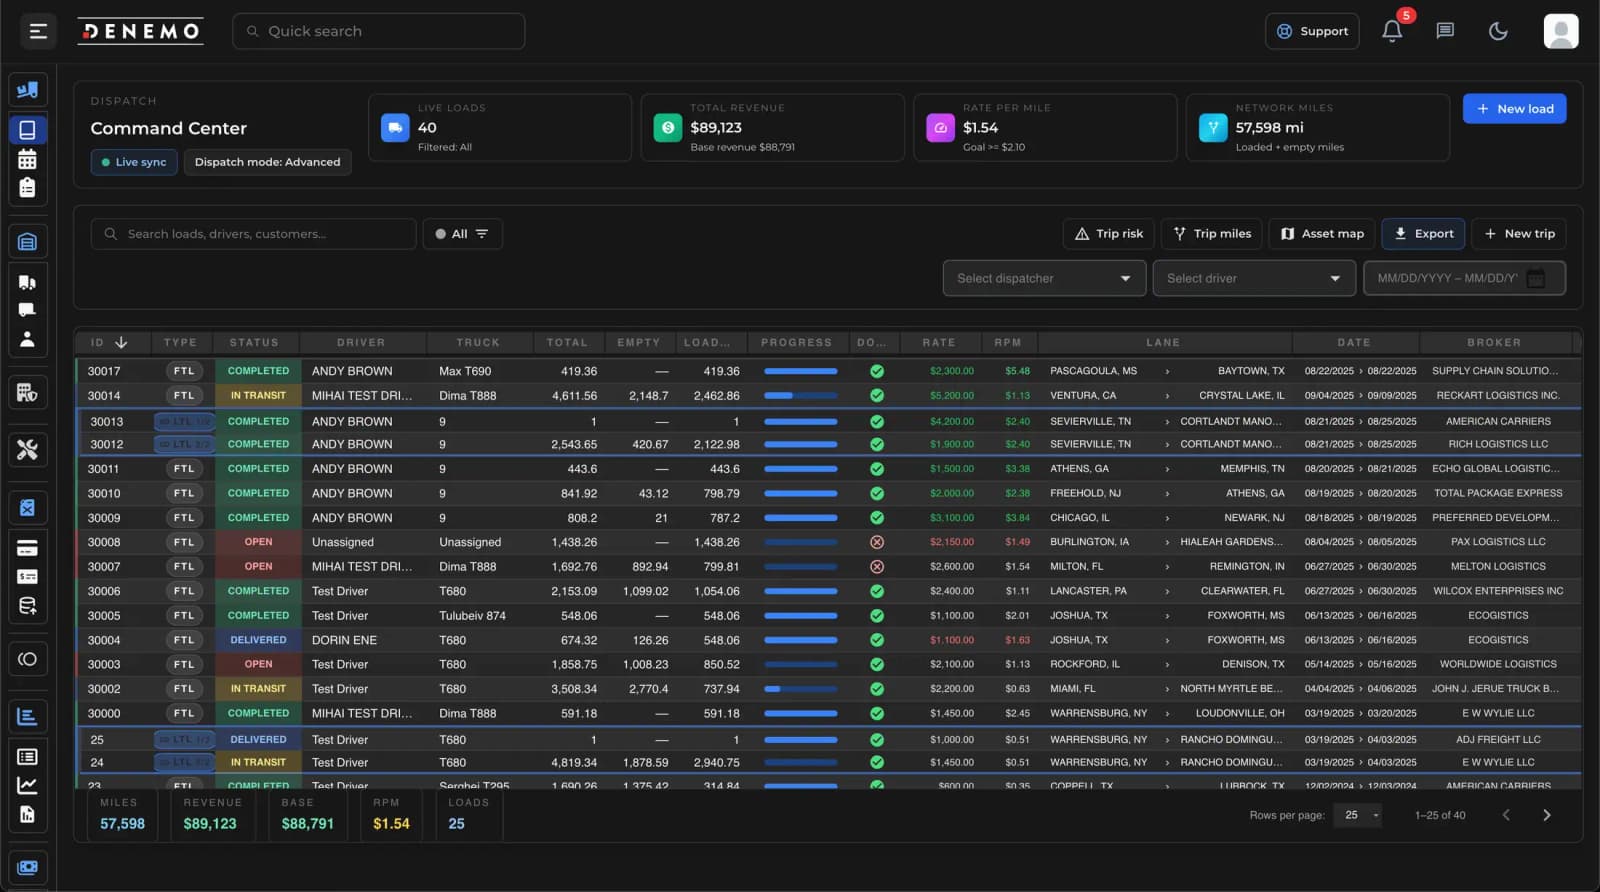Open the All status filter
This screenshot has height=892, width=1600.
click(x=462, y=234)
